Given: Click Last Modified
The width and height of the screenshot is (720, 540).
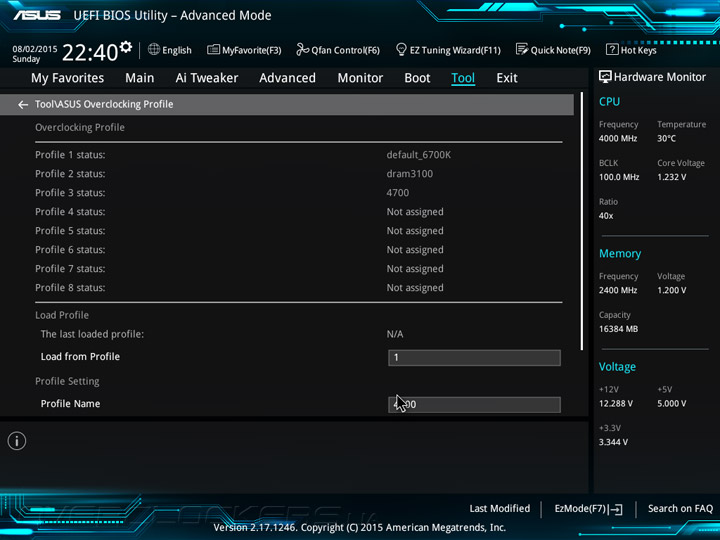Looking at the screenshot, I should (x=500, y=508).
